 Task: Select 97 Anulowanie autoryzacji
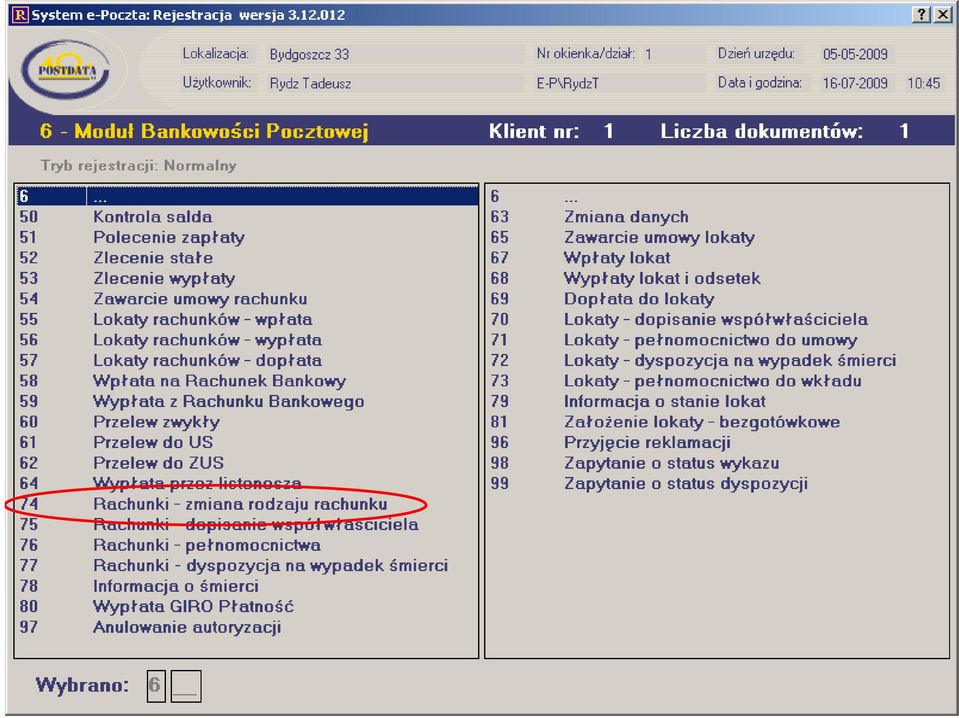click(246, 627)
